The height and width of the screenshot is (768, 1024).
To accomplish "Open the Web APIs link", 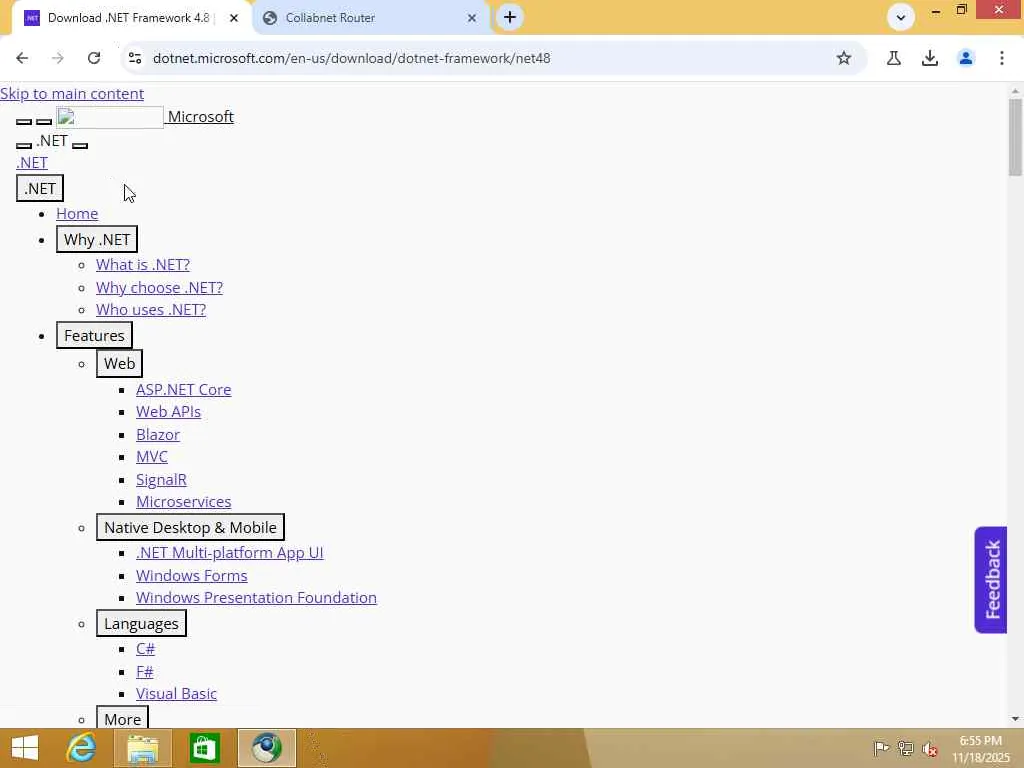I will point(168,412).
